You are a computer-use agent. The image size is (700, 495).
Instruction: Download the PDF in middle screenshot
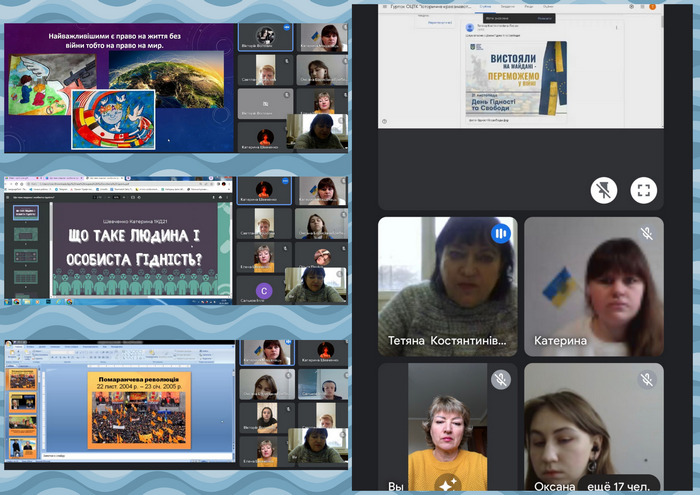(213, 197)
